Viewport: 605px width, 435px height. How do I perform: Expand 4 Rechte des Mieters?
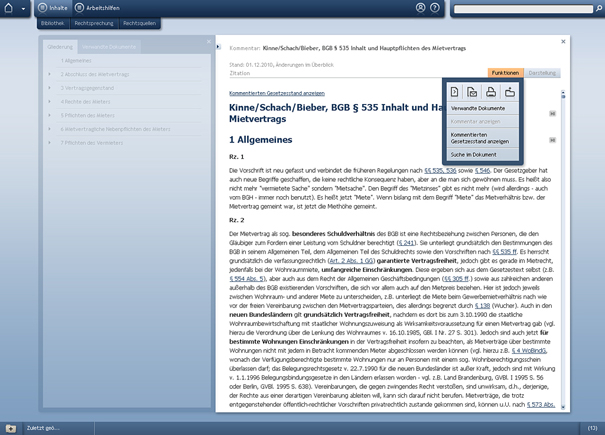49,102
